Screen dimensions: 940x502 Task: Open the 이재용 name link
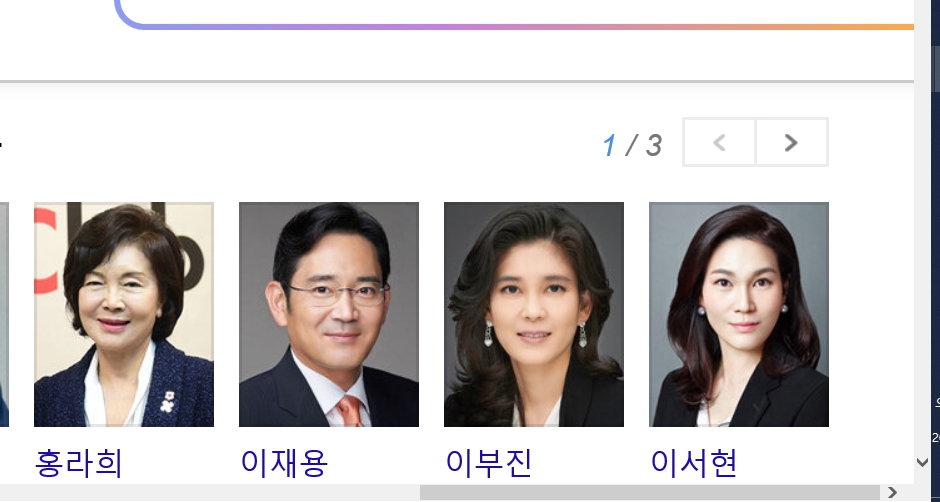click(284, 464)
